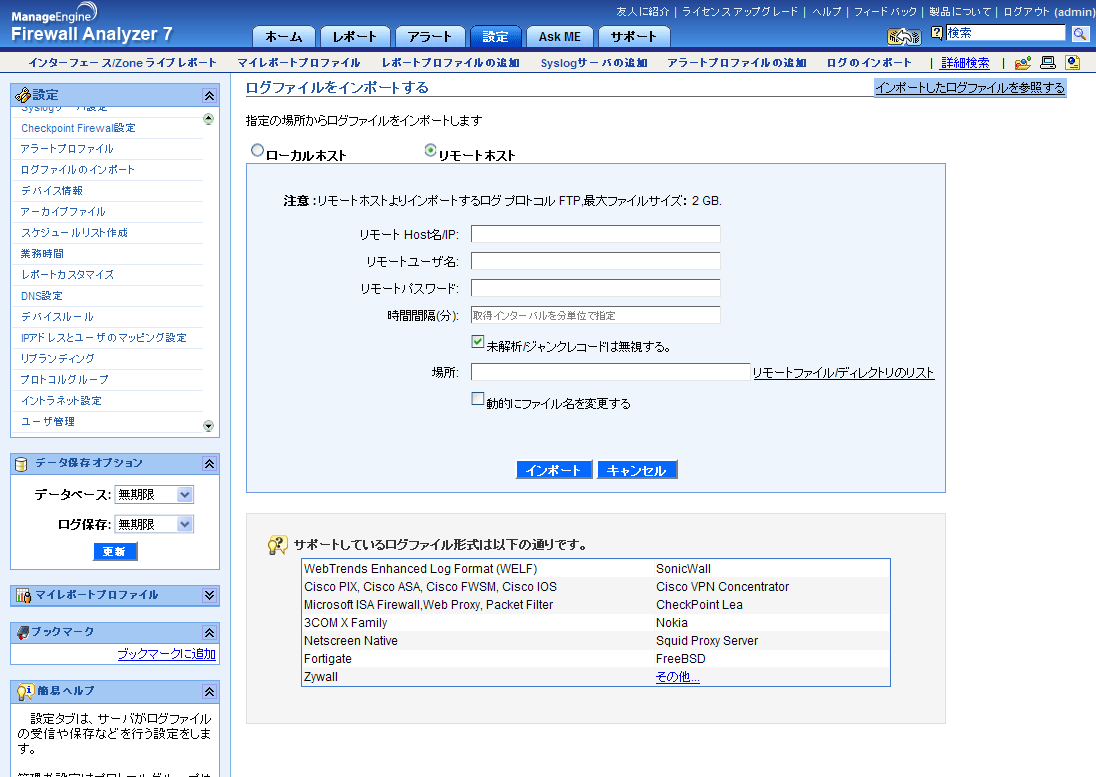Open ユーザ管理 in sidebar
The width and height of the screenshot is (1096, 777).
coord(48,421)
